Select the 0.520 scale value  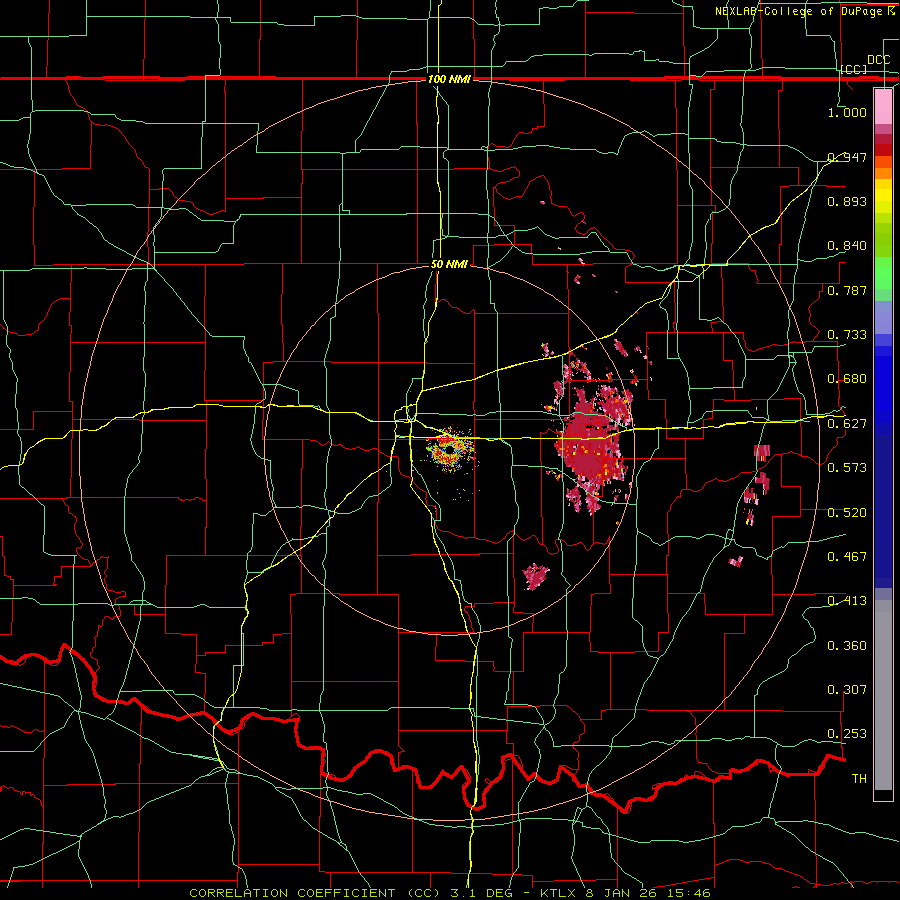(x=847, y=513)
